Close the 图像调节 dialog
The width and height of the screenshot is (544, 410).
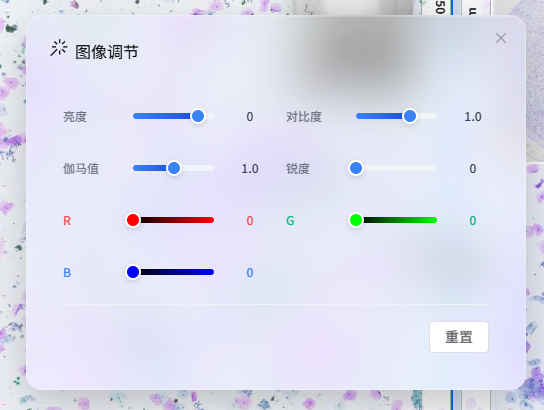(501, 38)
